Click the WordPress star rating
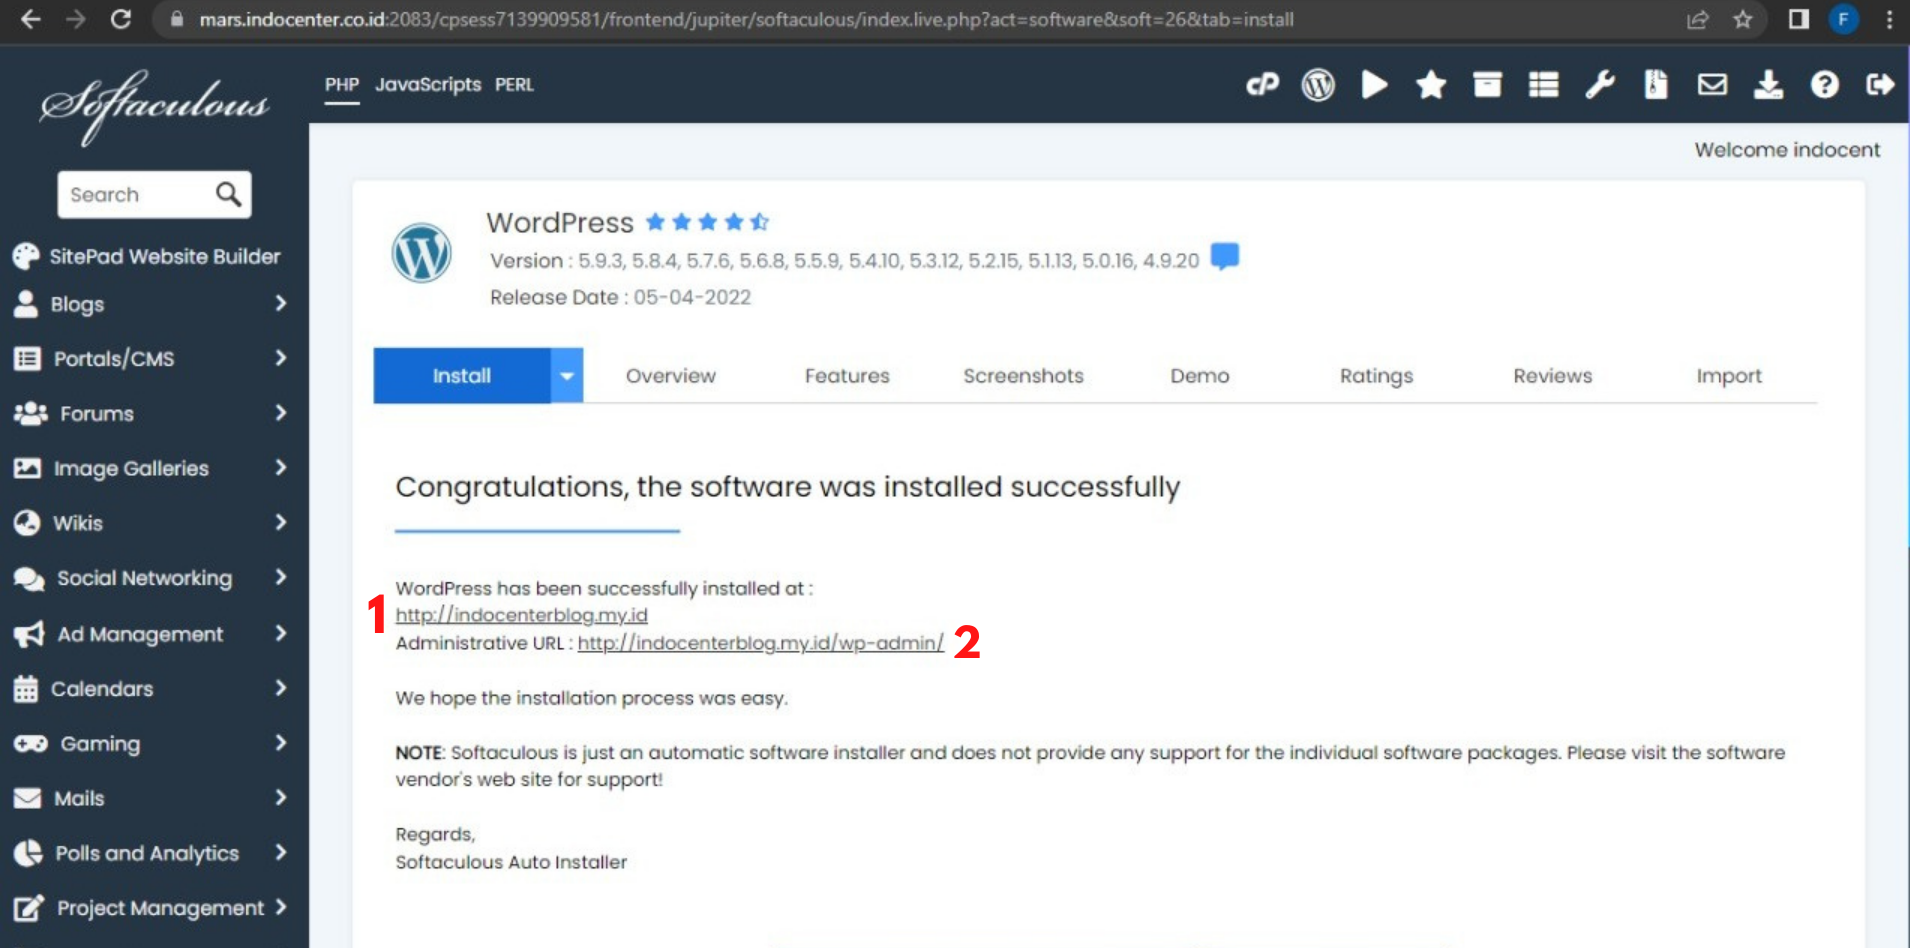The image size is (1910, 948). 707,222
